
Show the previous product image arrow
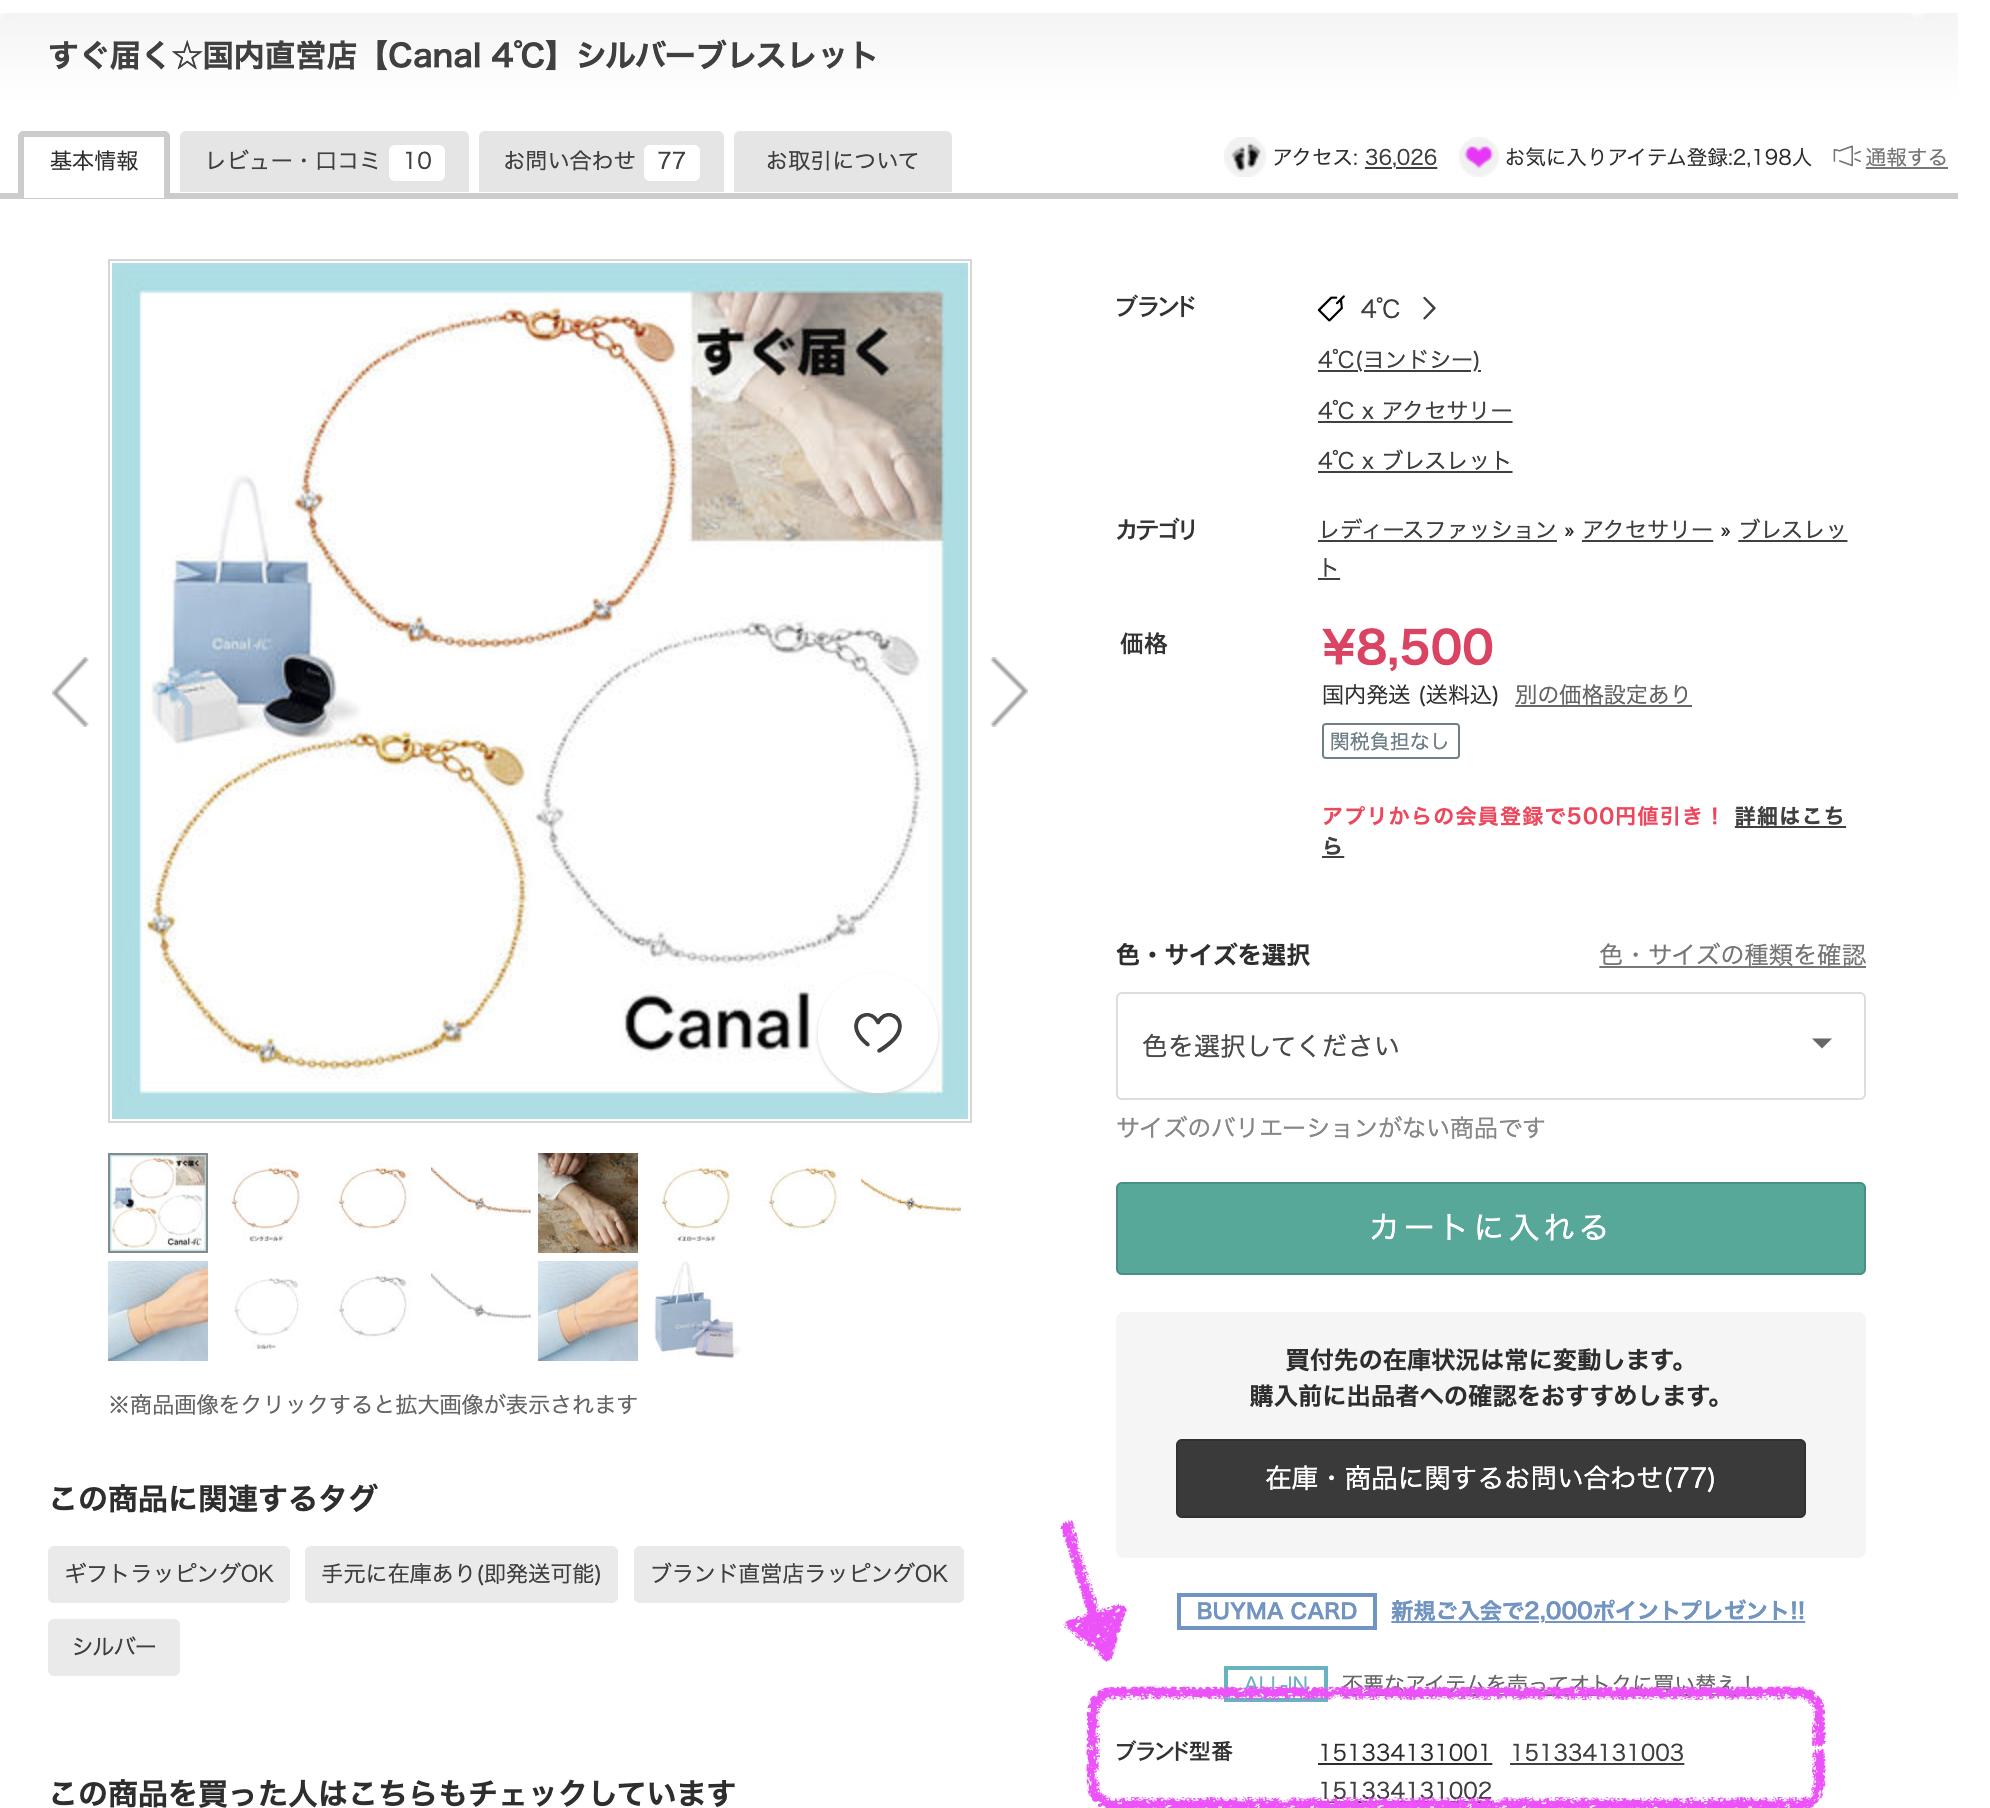70,692
